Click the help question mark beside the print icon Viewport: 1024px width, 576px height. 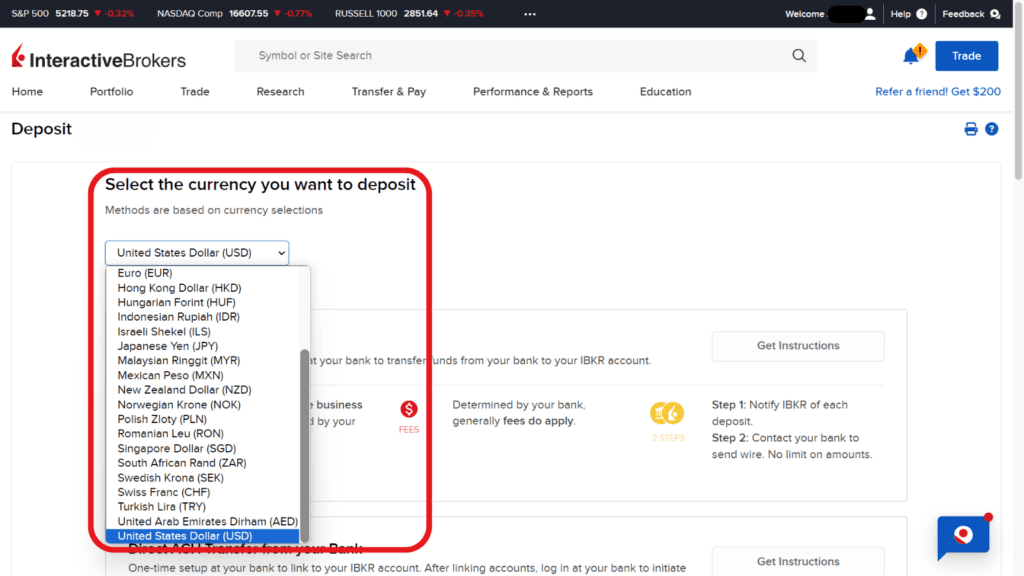pyautogui.click(x=991, y=128)
